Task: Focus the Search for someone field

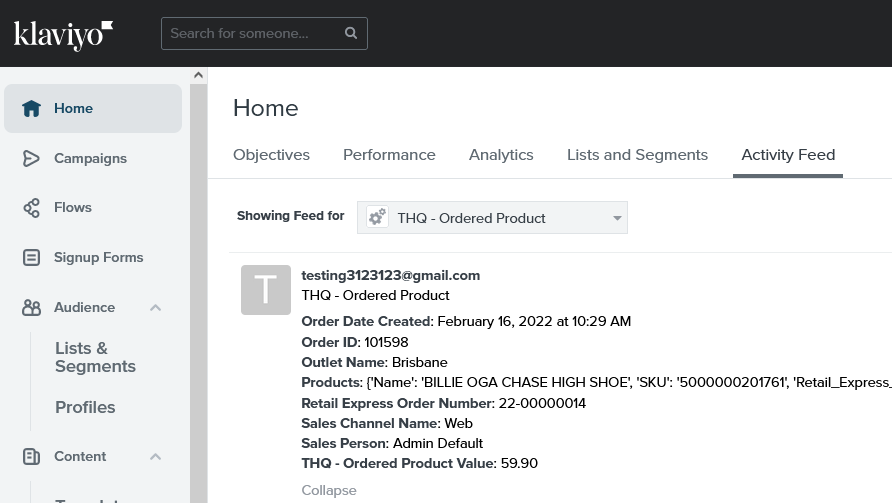Action: coord(264,34)
